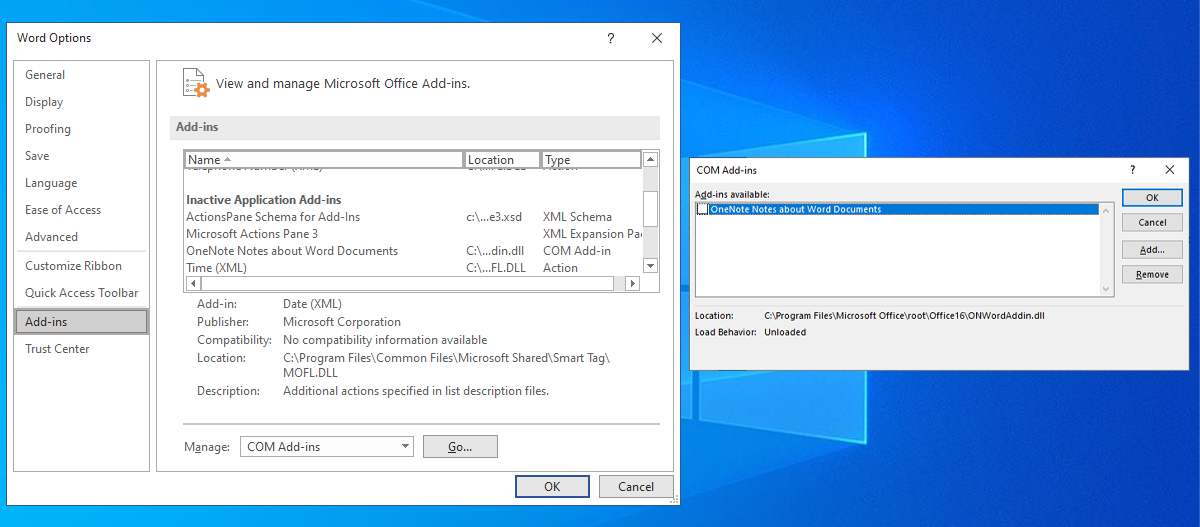Sort by Type column header
1200x527 pixels.
click(x=591, y=160)
